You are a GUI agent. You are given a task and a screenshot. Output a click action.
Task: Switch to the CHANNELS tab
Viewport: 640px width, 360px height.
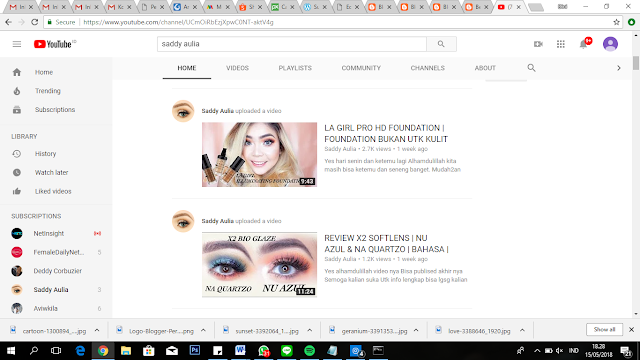coord(427,68)
